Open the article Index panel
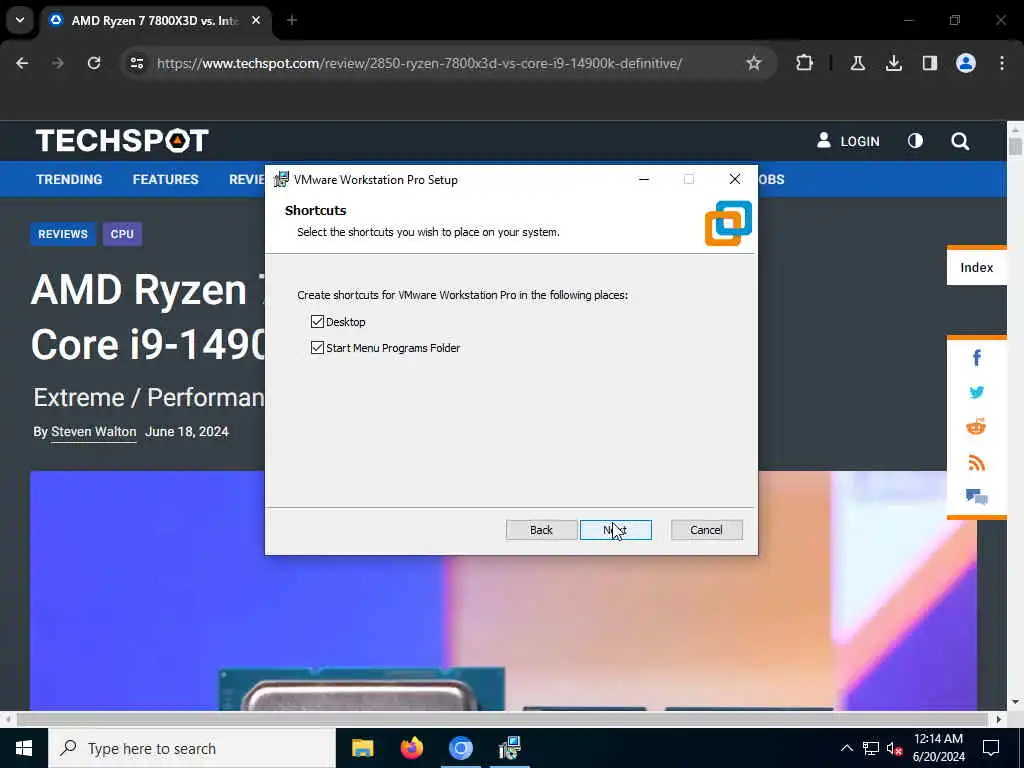This screenshot has width=1024, height=768. point(976,267)
